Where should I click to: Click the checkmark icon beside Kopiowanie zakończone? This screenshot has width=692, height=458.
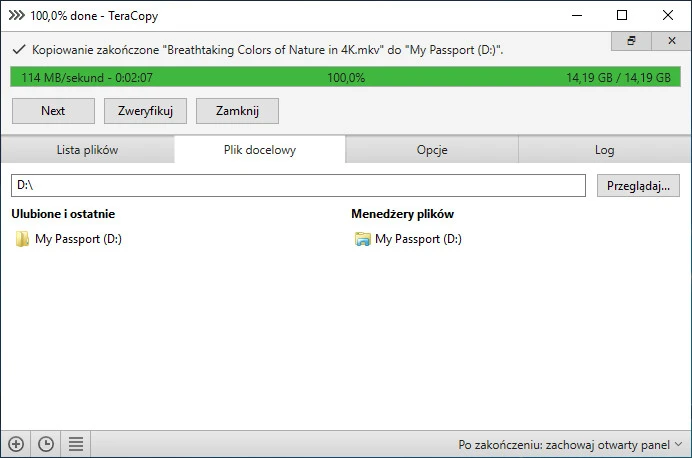click(19, 49)
